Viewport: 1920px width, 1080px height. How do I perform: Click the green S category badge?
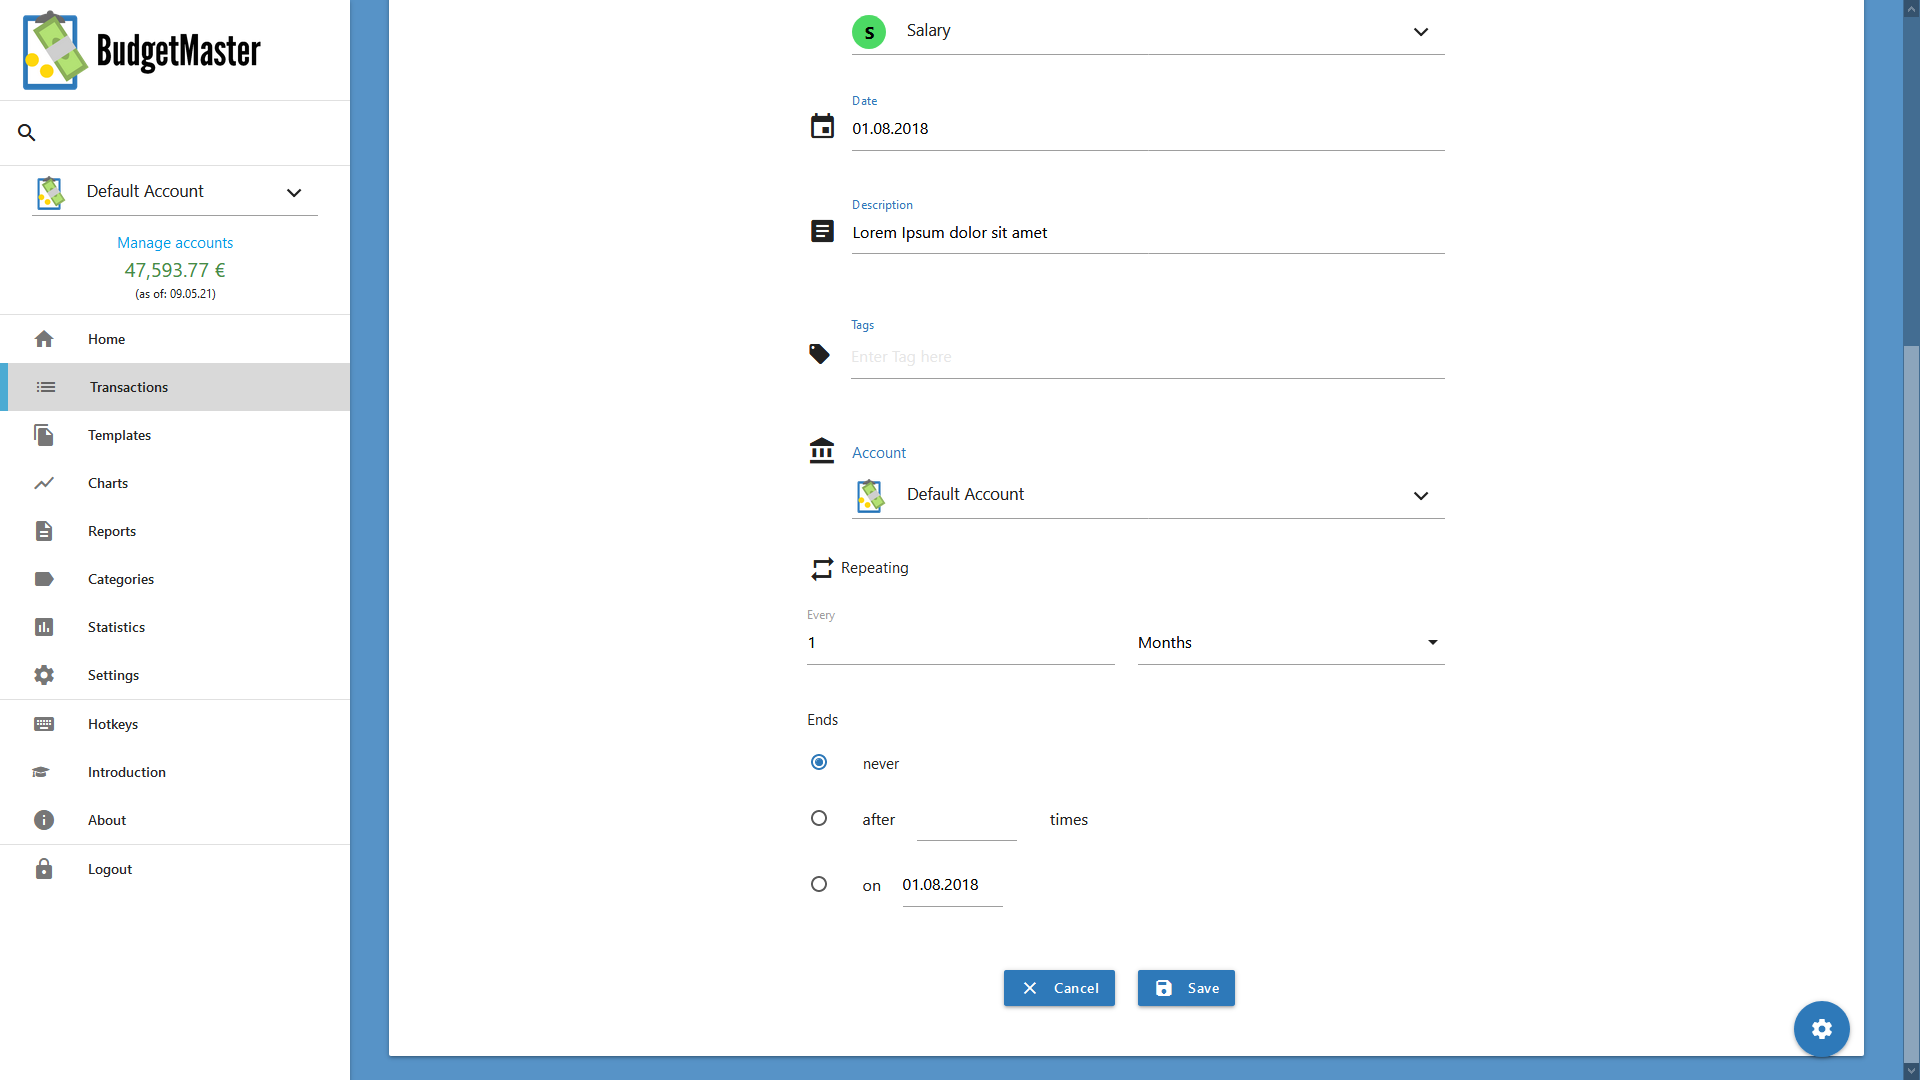pos(869,32)
